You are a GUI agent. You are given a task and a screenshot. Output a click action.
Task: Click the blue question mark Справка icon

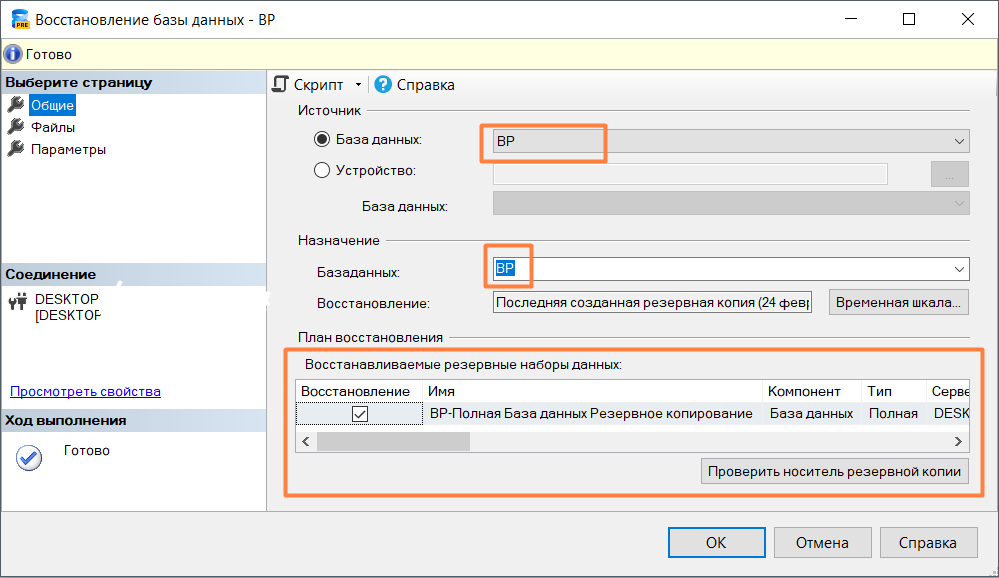click(x=383, y=84)
